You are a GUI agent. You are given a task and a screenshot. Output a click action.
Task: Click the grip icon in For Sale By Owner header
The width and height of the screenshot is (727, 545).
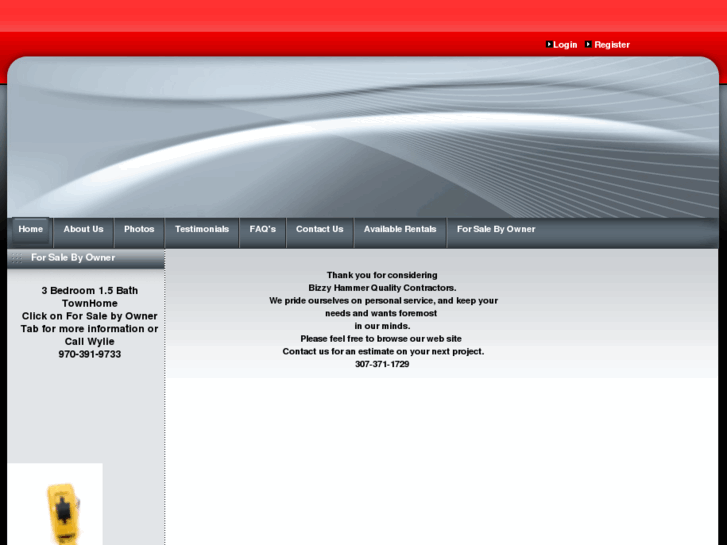point(17,258)
